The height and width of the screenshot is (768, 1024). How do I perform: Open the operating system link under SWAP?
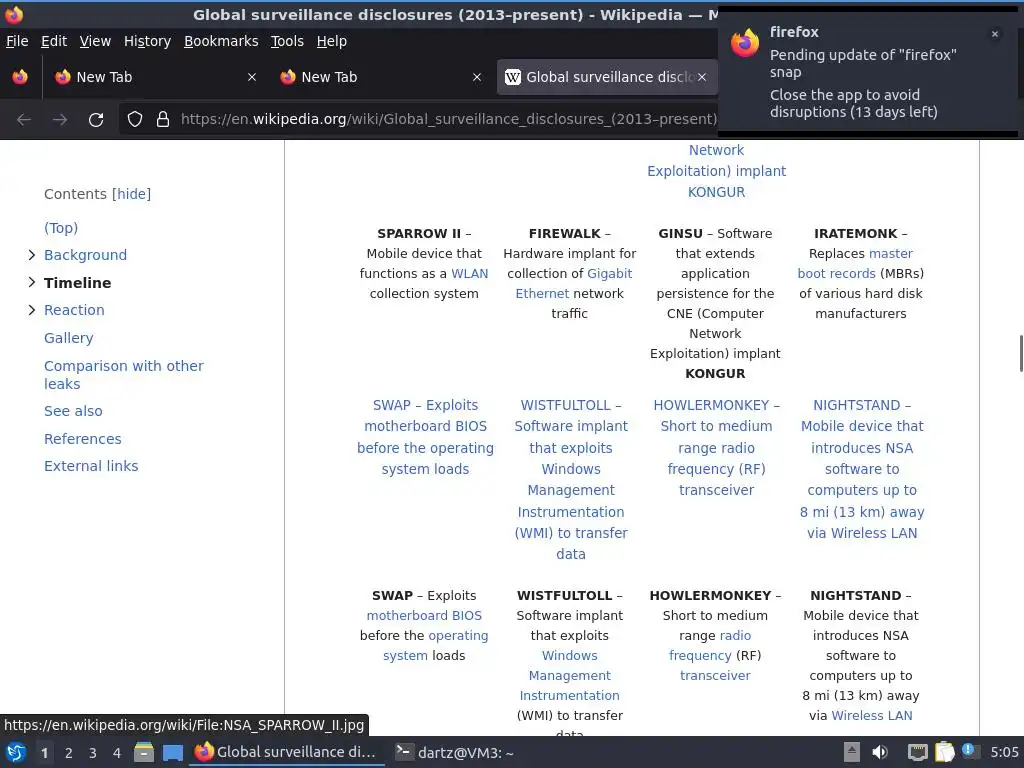coord(436,645)
